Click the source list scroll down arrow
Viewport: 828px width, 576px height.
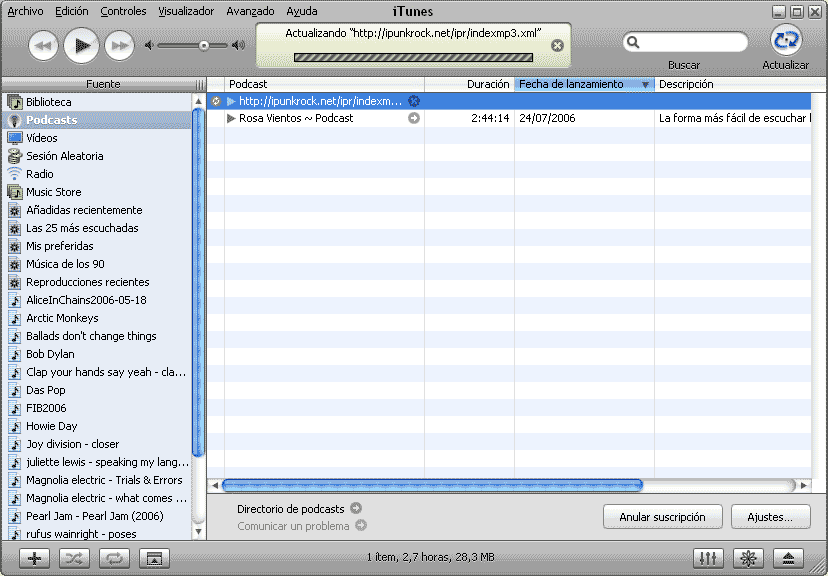[198, 532]
